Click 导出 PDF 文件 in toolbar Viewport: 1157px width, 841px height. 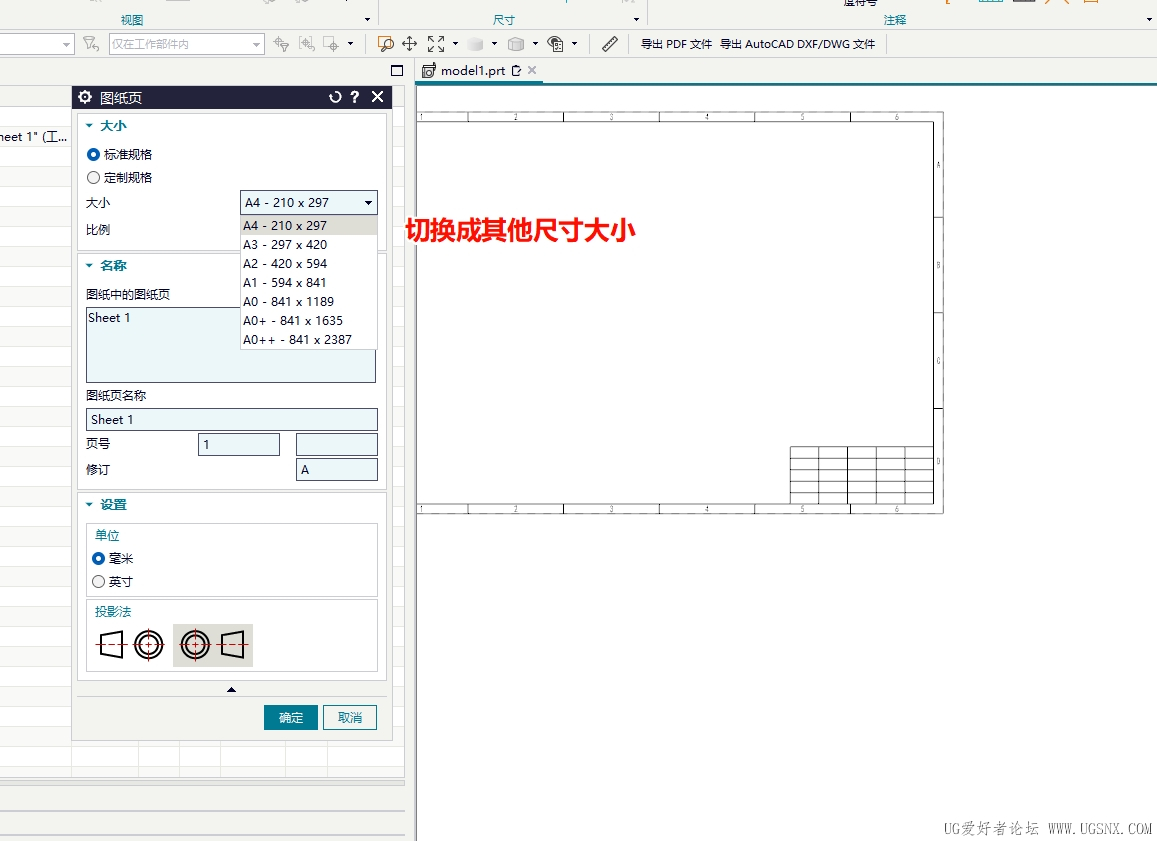pyautogui.click(x=676, y=44)
